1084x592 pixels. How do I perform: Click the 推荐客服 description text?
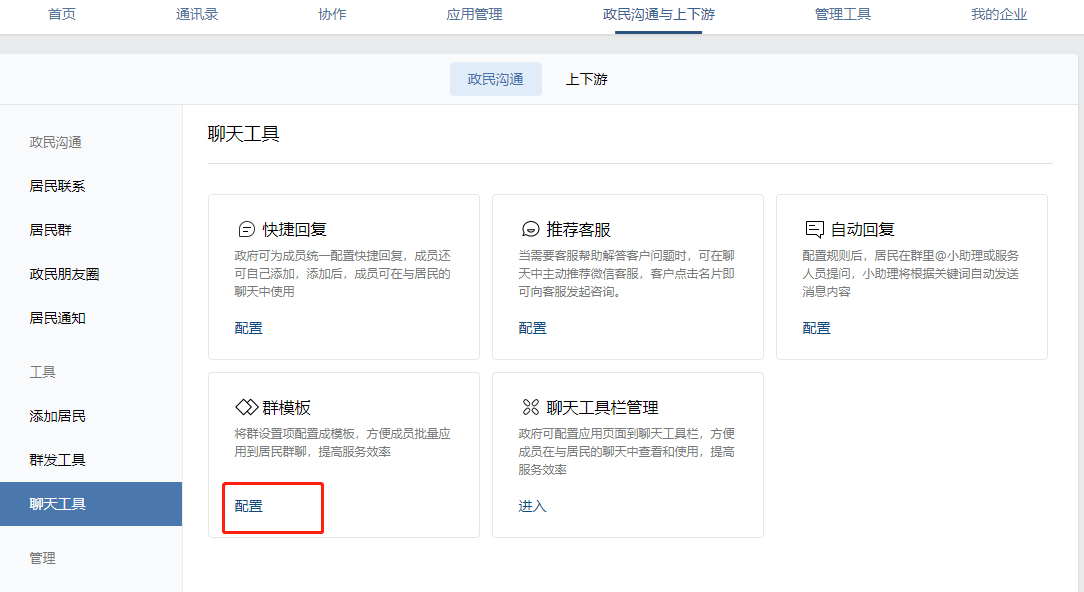(x=626, y=274)
